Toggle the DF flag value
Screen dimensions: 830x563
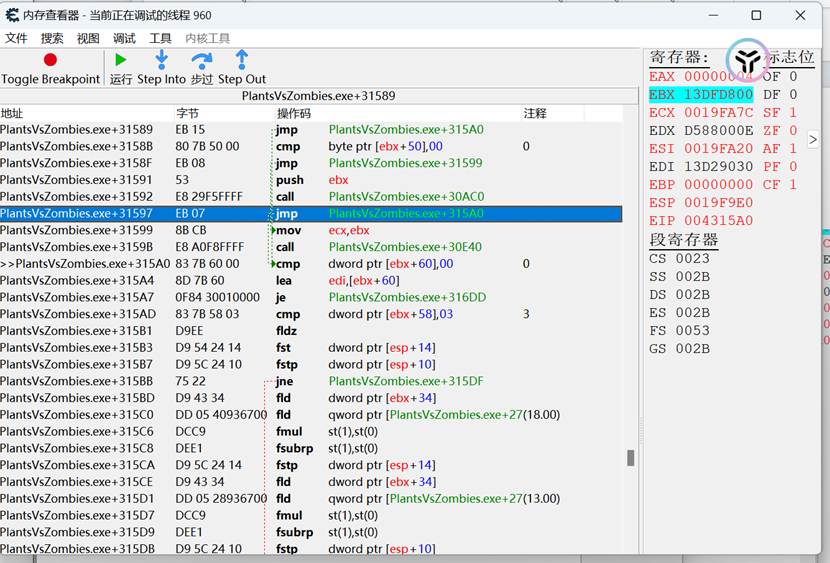tap(780, 94)
